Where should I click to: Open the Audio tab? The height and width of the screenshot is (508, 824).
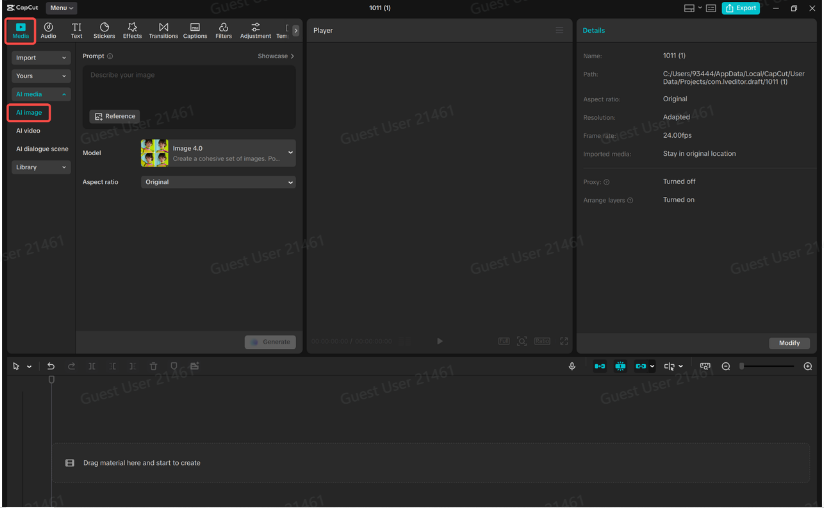point(48,30)
